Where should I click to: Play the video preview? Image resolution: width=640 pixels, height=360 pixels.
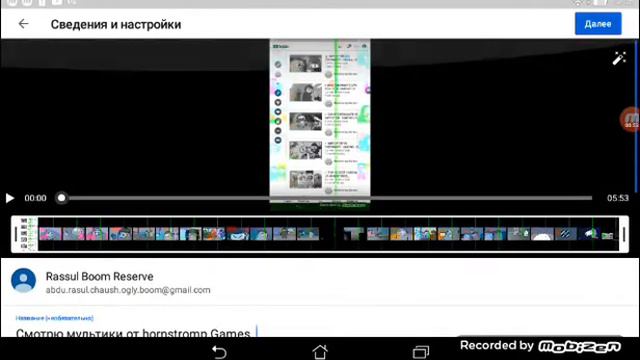10,198
